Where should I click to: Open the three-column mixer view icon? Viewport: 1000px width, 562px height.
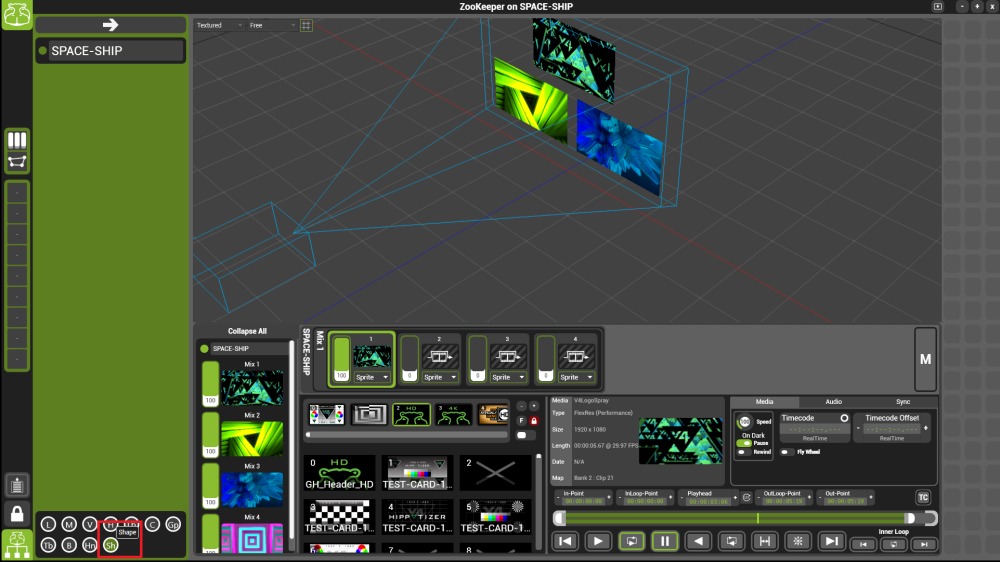coord(17,140)
